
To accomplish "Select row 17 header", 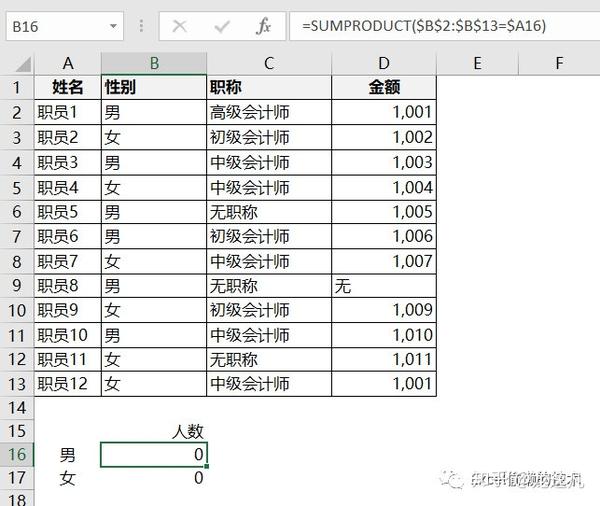I will pyautogui.click(x=17, y=478).
